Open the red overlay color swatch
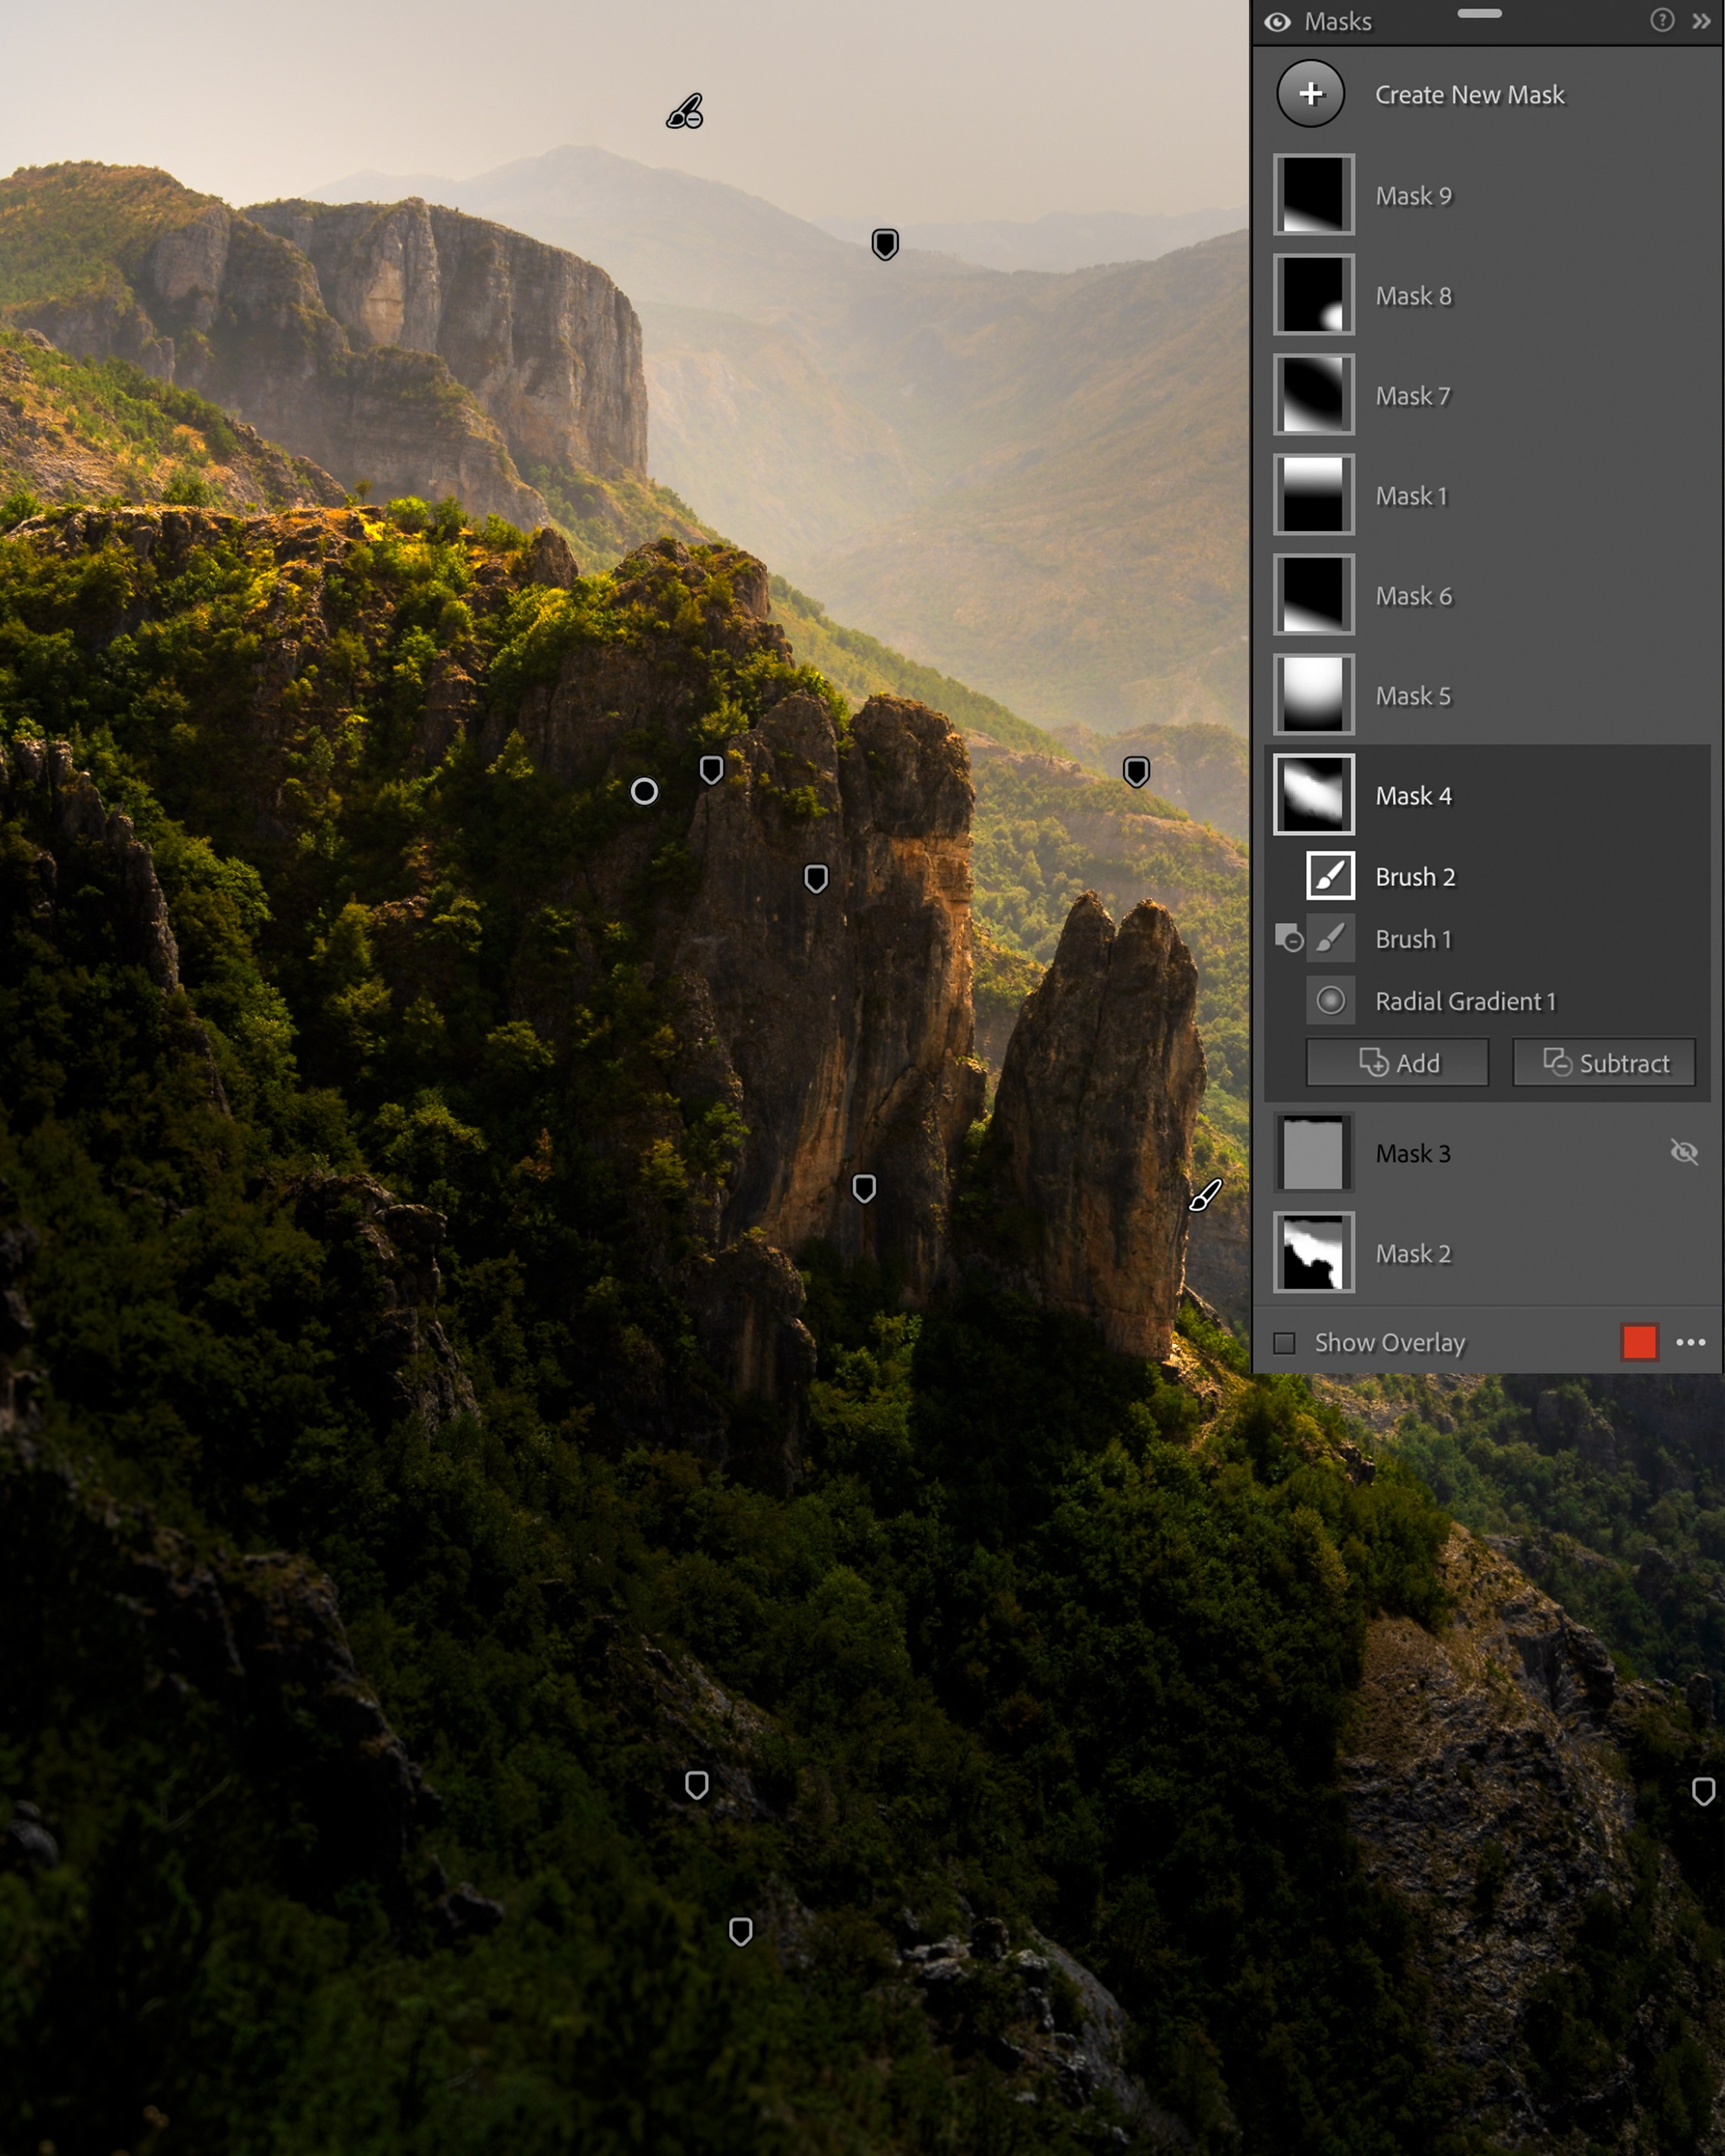The image size is (1725, 2156). click(x=1639, y=1343)
